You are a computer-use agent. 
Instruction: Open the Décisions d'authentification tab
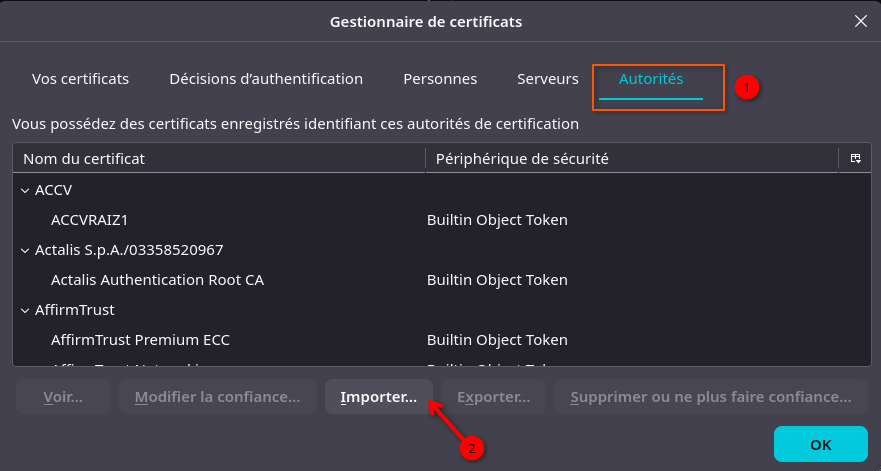point(266,79)
